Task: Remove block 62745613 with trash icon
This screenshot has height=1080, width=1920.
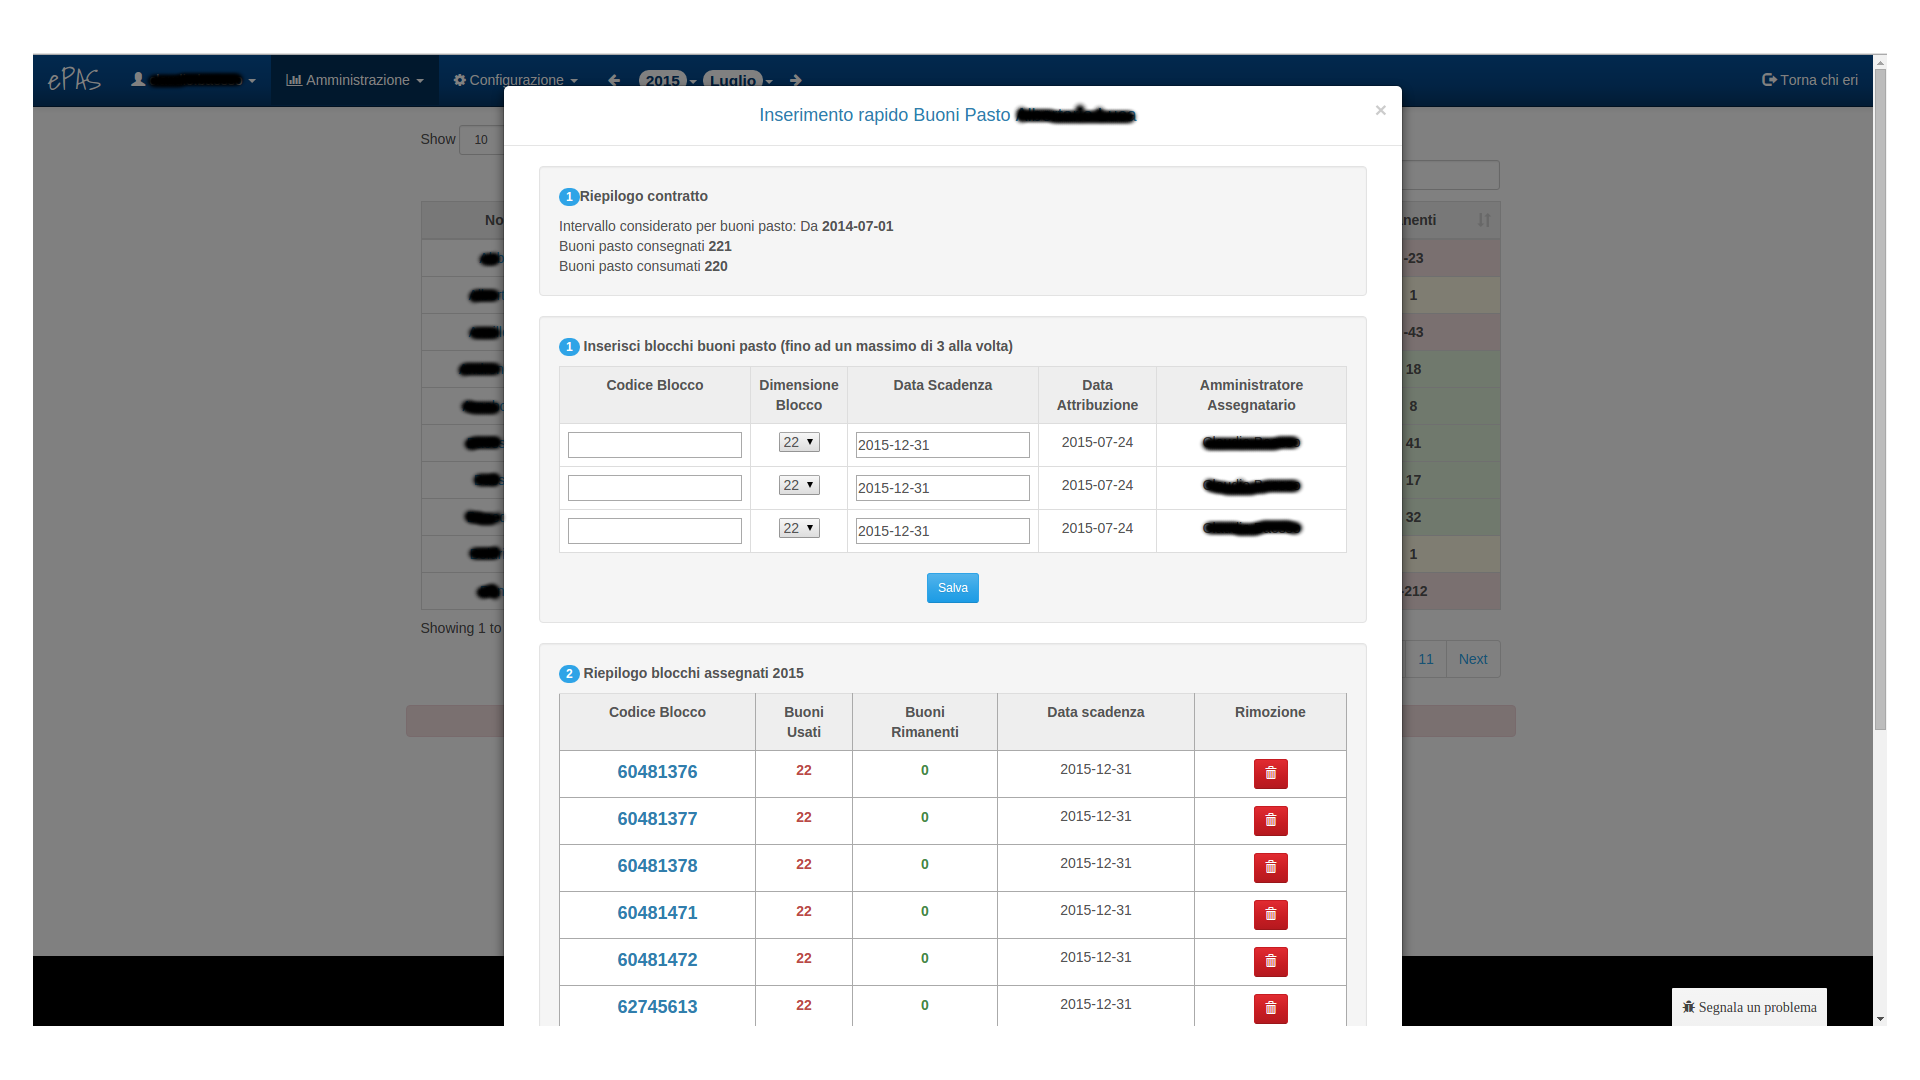Action: pyautogui.click(x=1270, y=1008)
